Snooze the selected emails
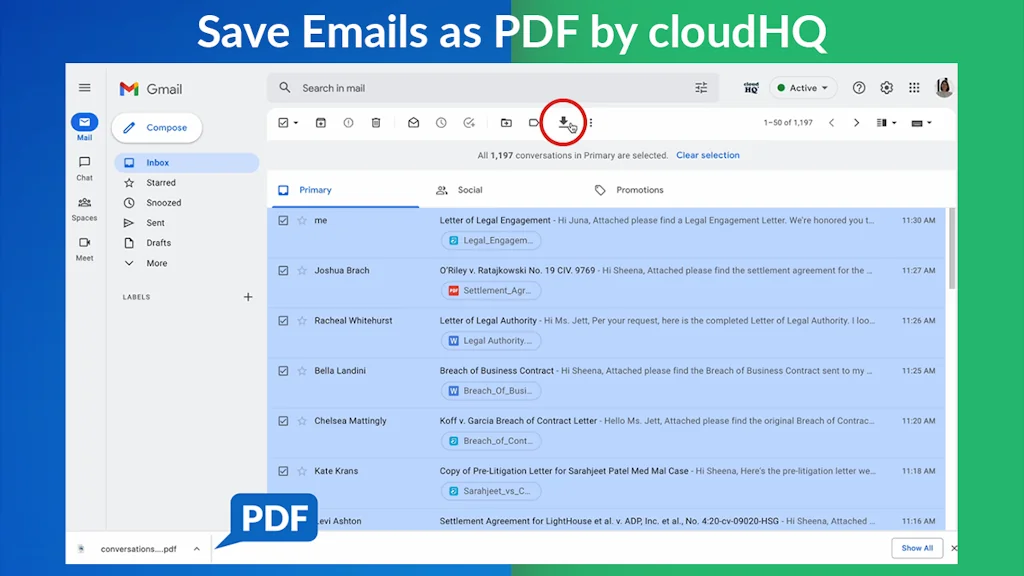The image size is (1024, 576). pos(441,122)
